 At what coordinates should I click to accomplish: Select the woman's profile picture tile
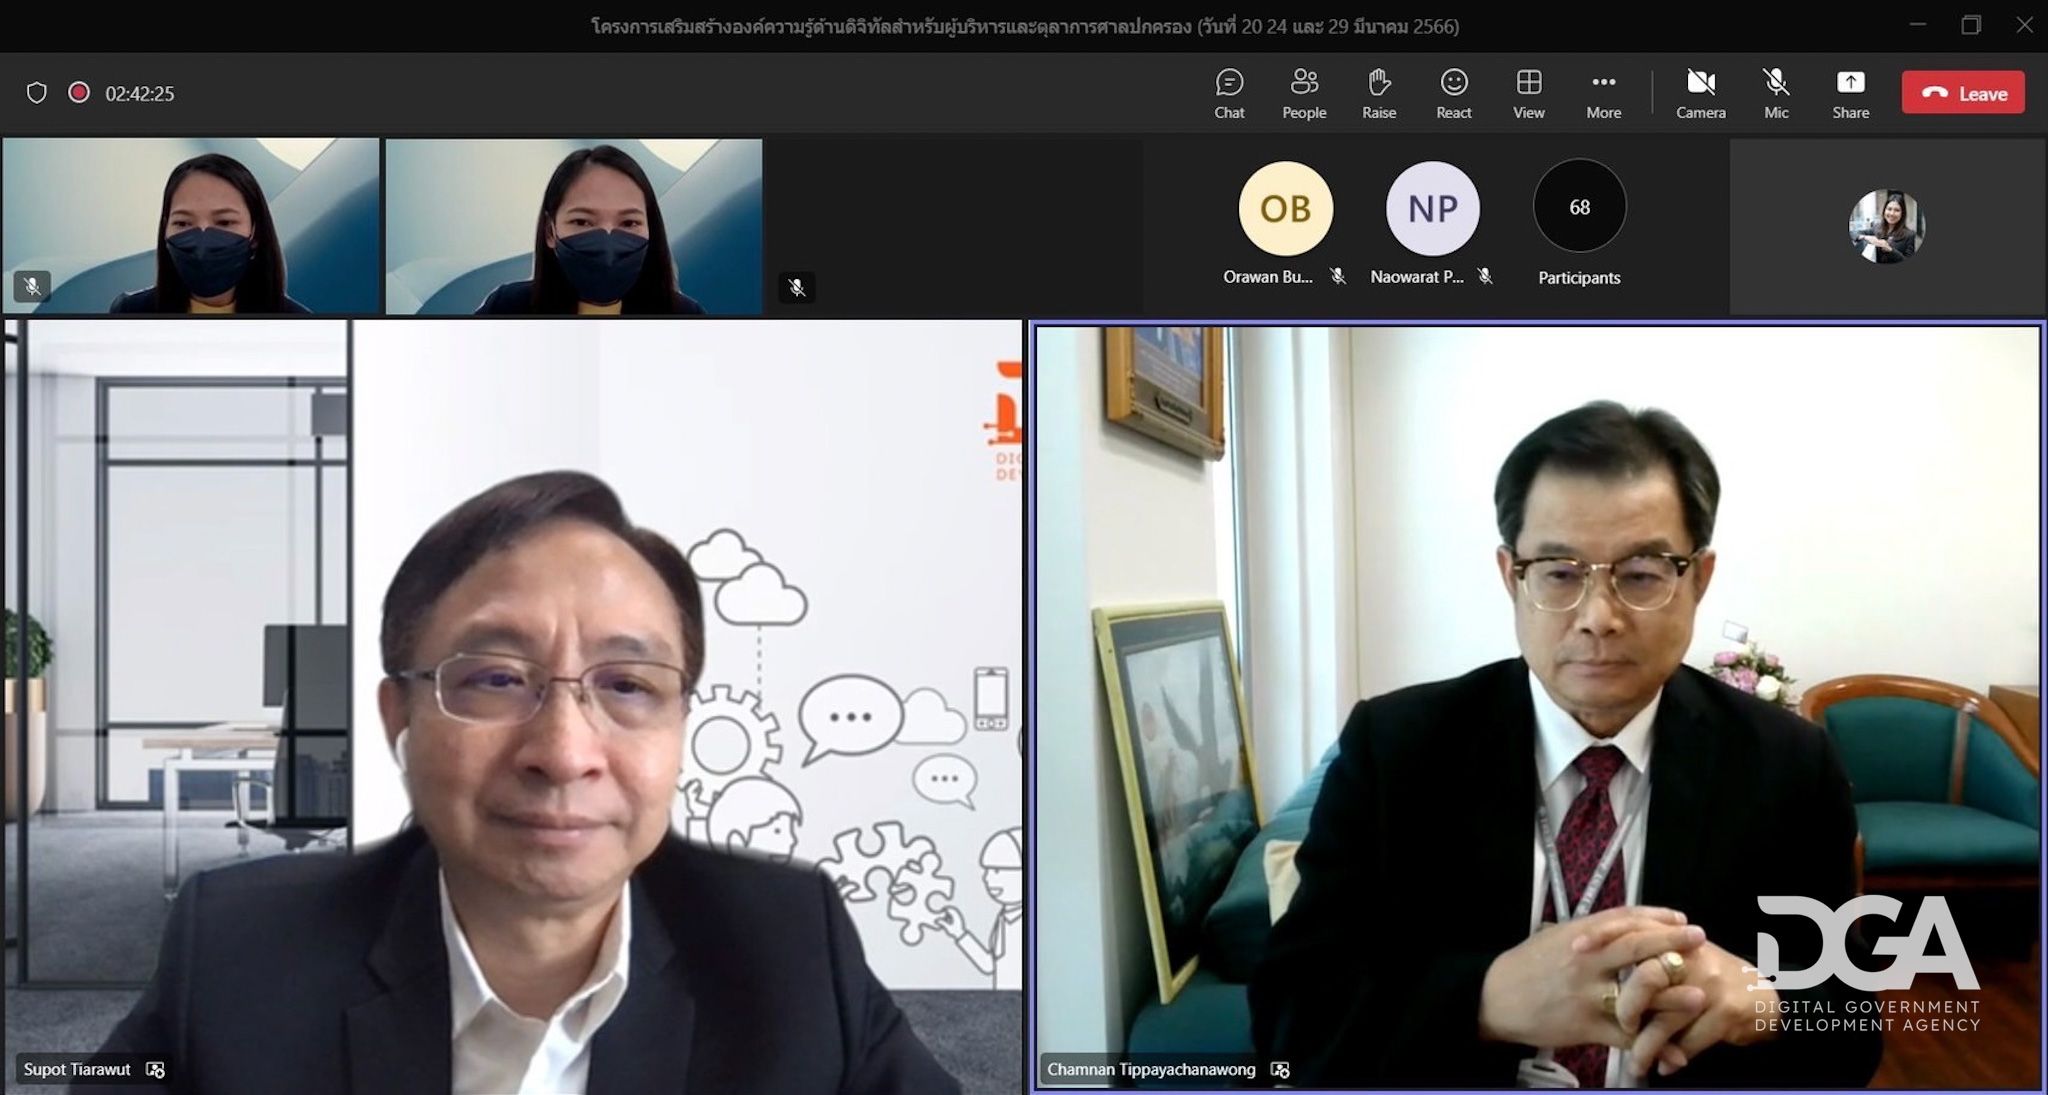pos(1887,226)
